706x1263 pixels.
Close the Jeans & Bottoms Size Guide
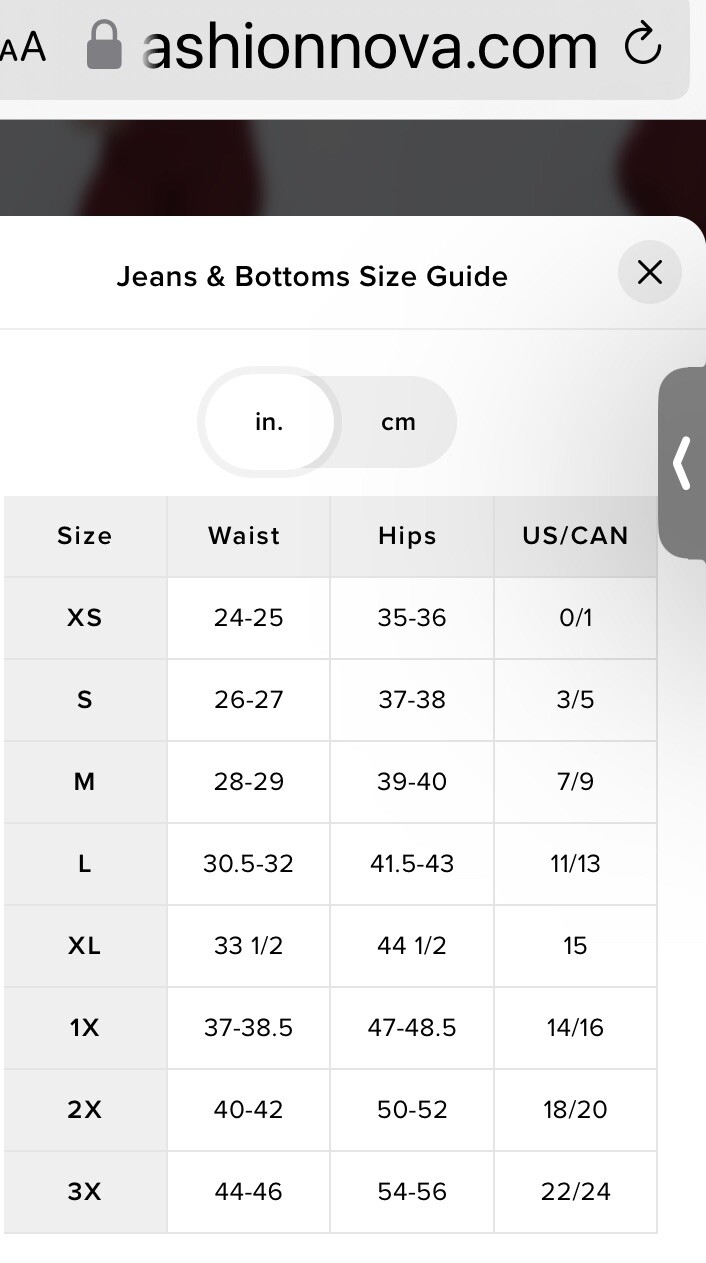click(650, 272)
